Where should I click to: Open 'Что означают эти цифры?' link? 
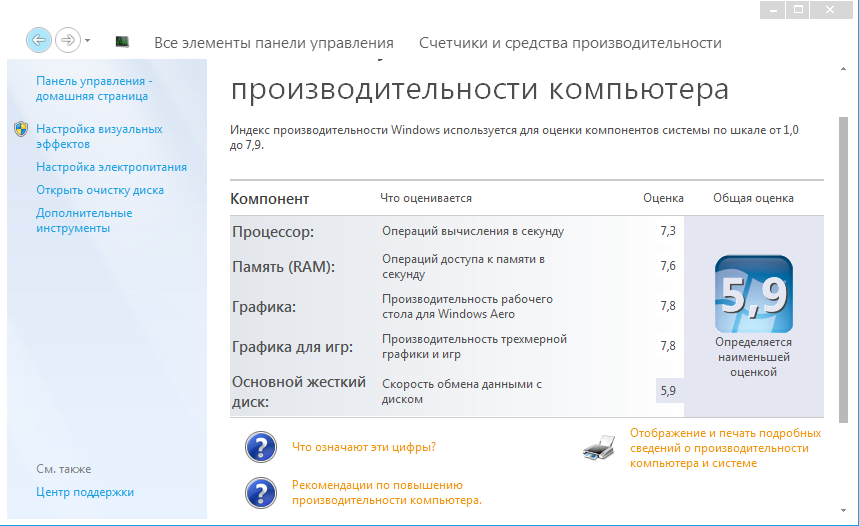pos(363,447)
